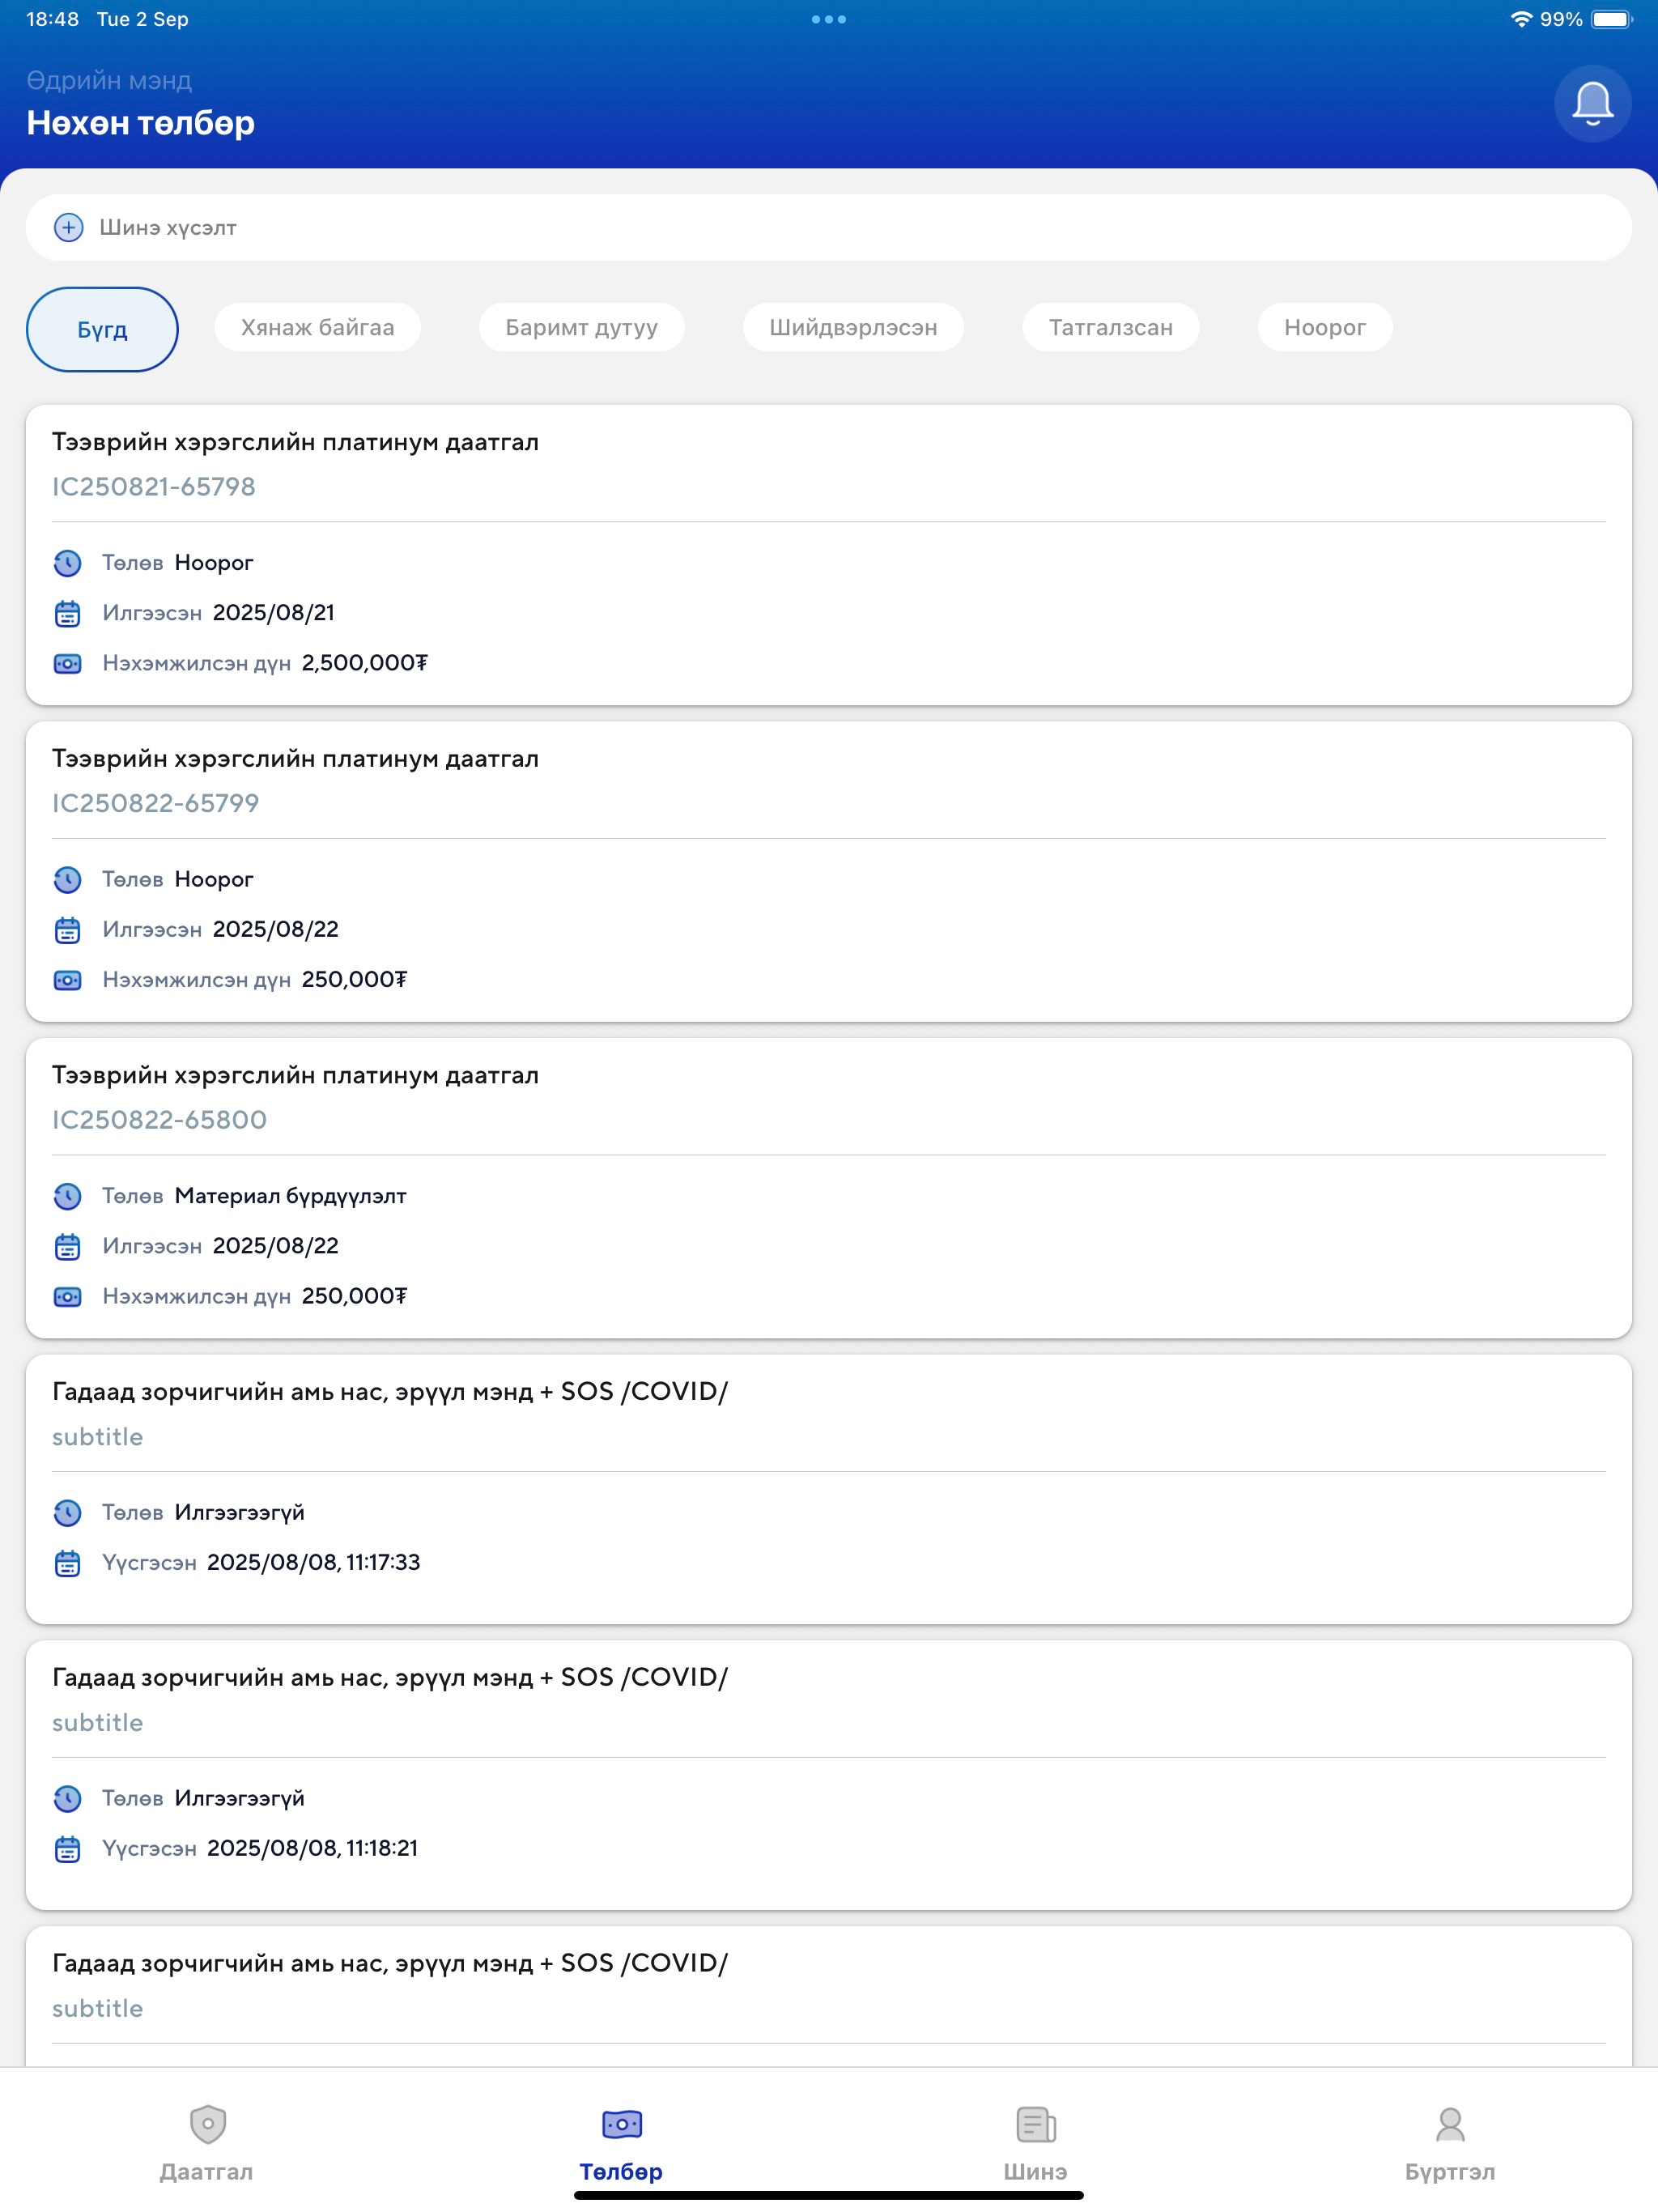Click the clock status icon for IC250822-65799
The width and height of the screenshot is (1658, 2212).
(67, 880)
